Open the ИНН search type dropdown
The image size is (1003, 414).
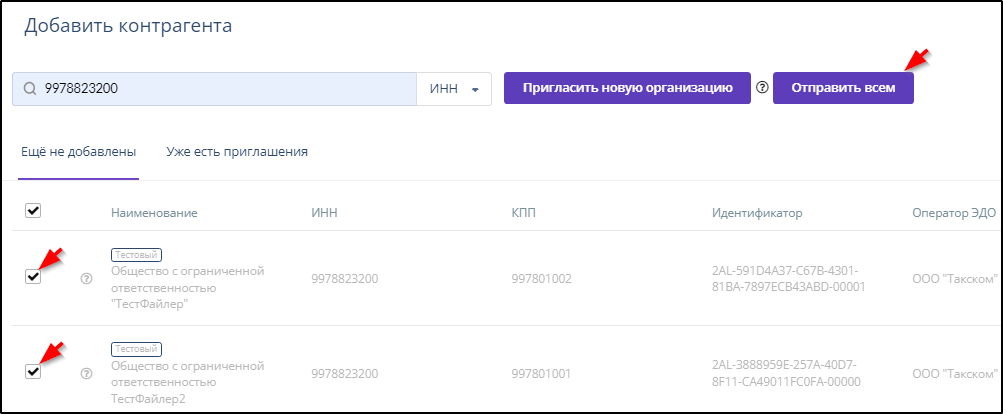[454, 89]
